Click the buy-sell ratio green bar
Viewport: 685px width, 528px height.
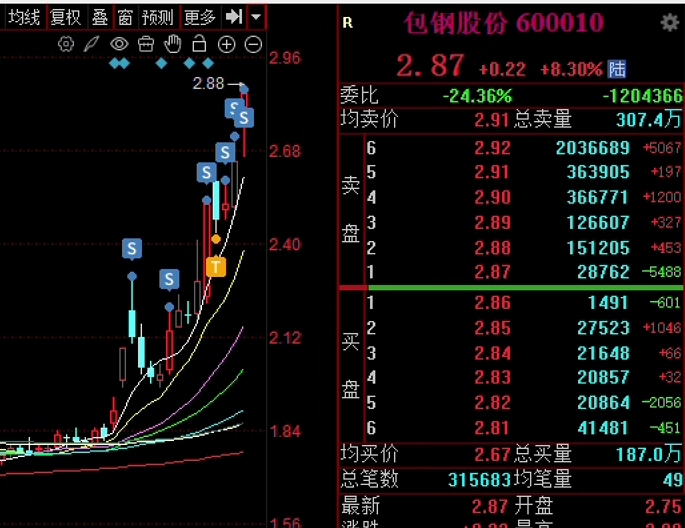(526, 287)
